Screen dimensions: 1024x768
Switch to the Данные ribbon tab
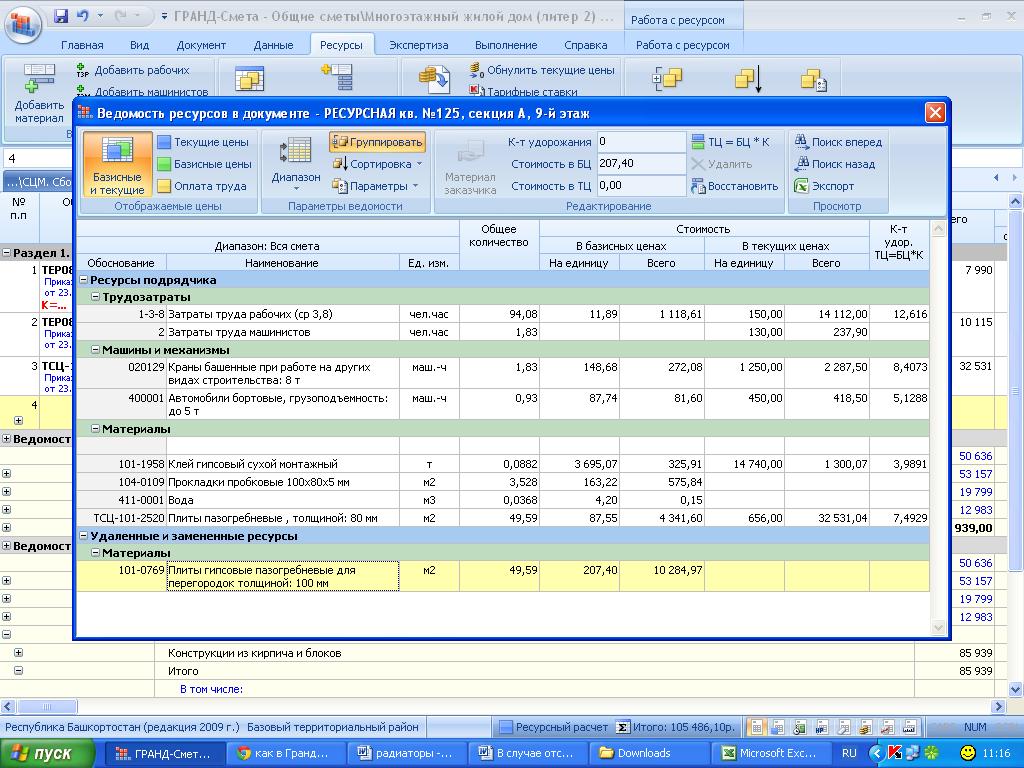(x=273, y=45)
